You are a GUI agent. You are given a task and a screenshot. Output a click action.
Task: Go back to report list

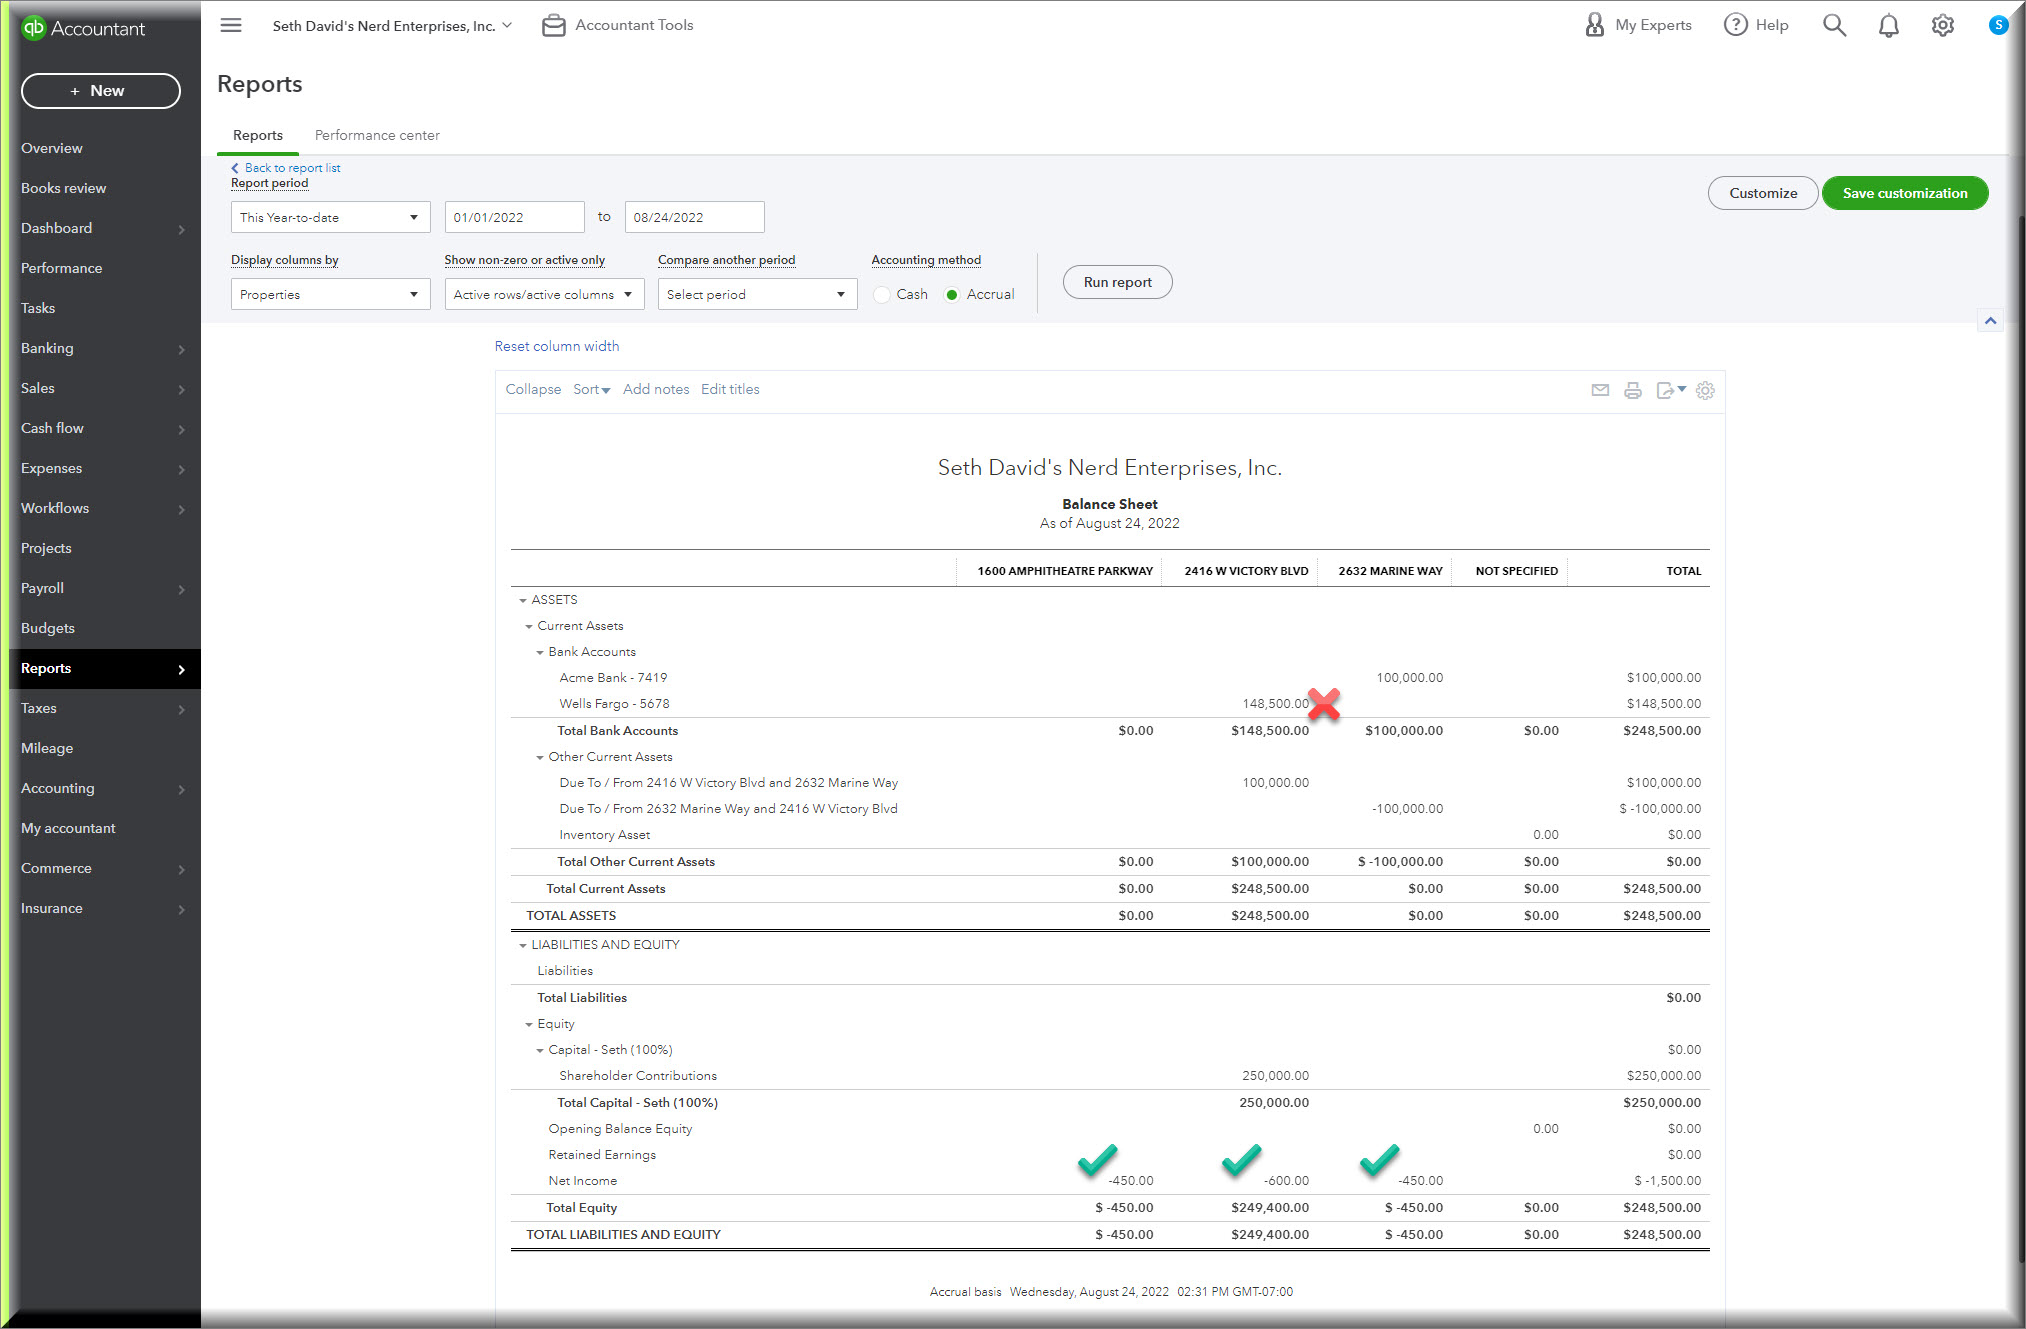click(x=286, y=168)
